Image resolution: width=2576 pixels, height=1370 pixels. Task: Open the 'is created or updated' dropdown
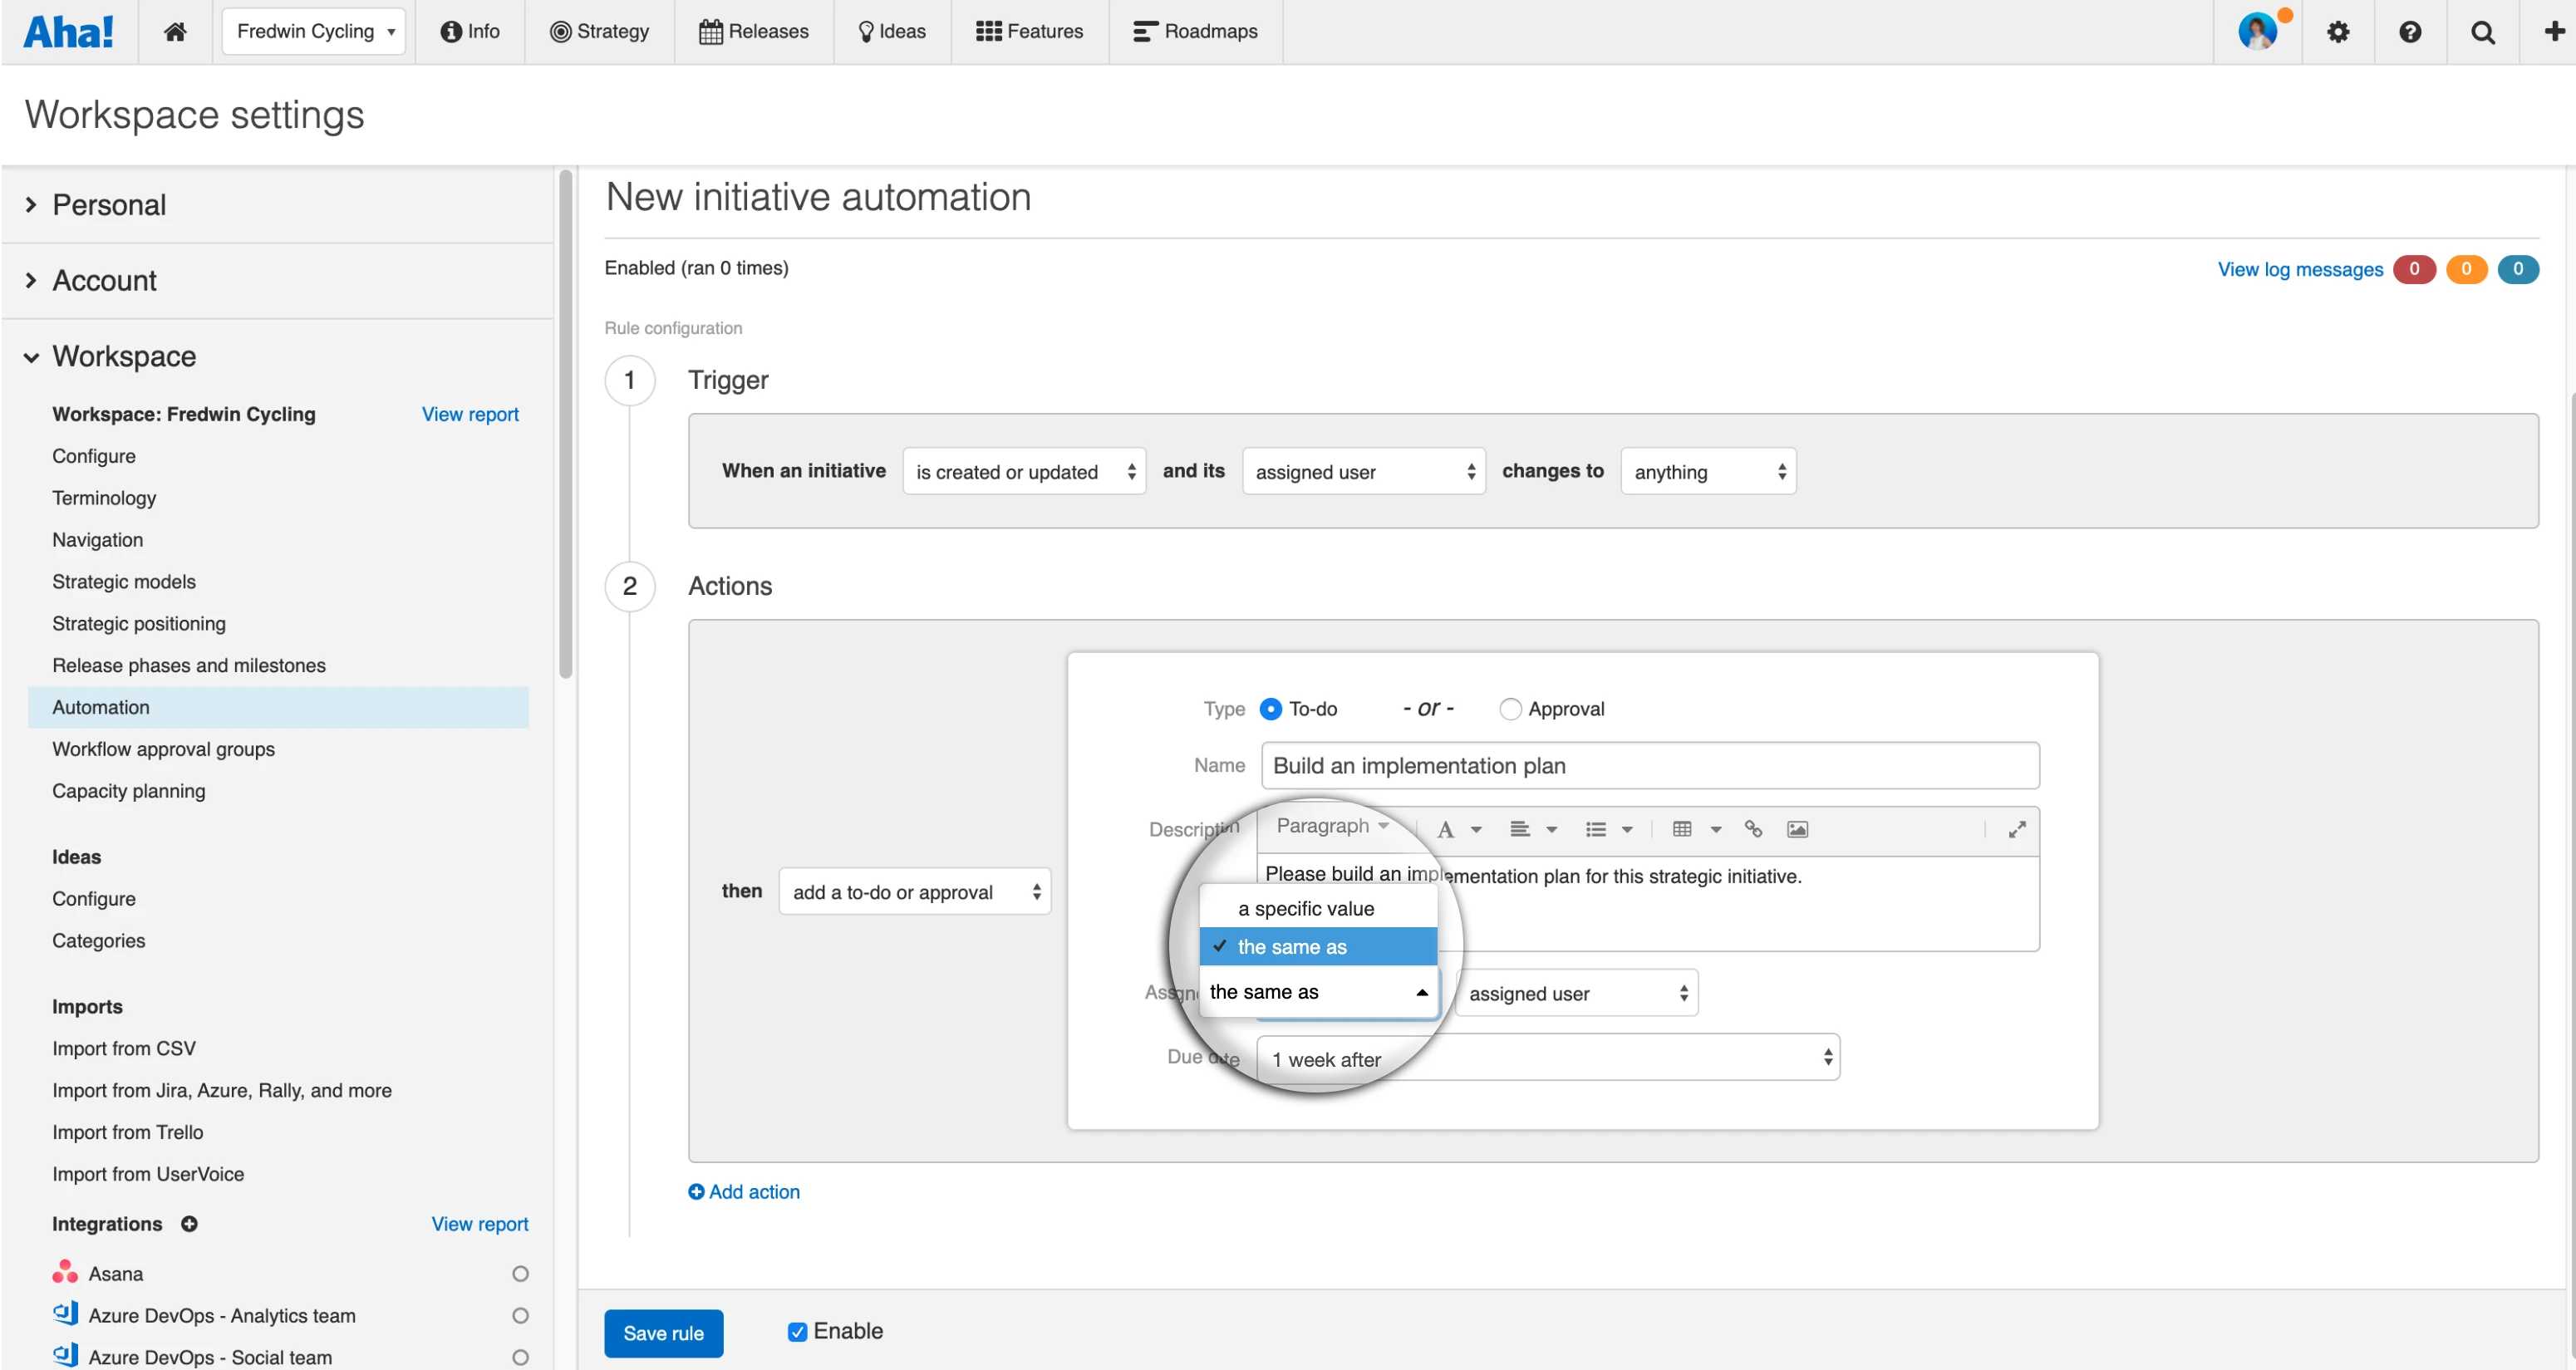pyautogui.click(x=1023, y=471)
